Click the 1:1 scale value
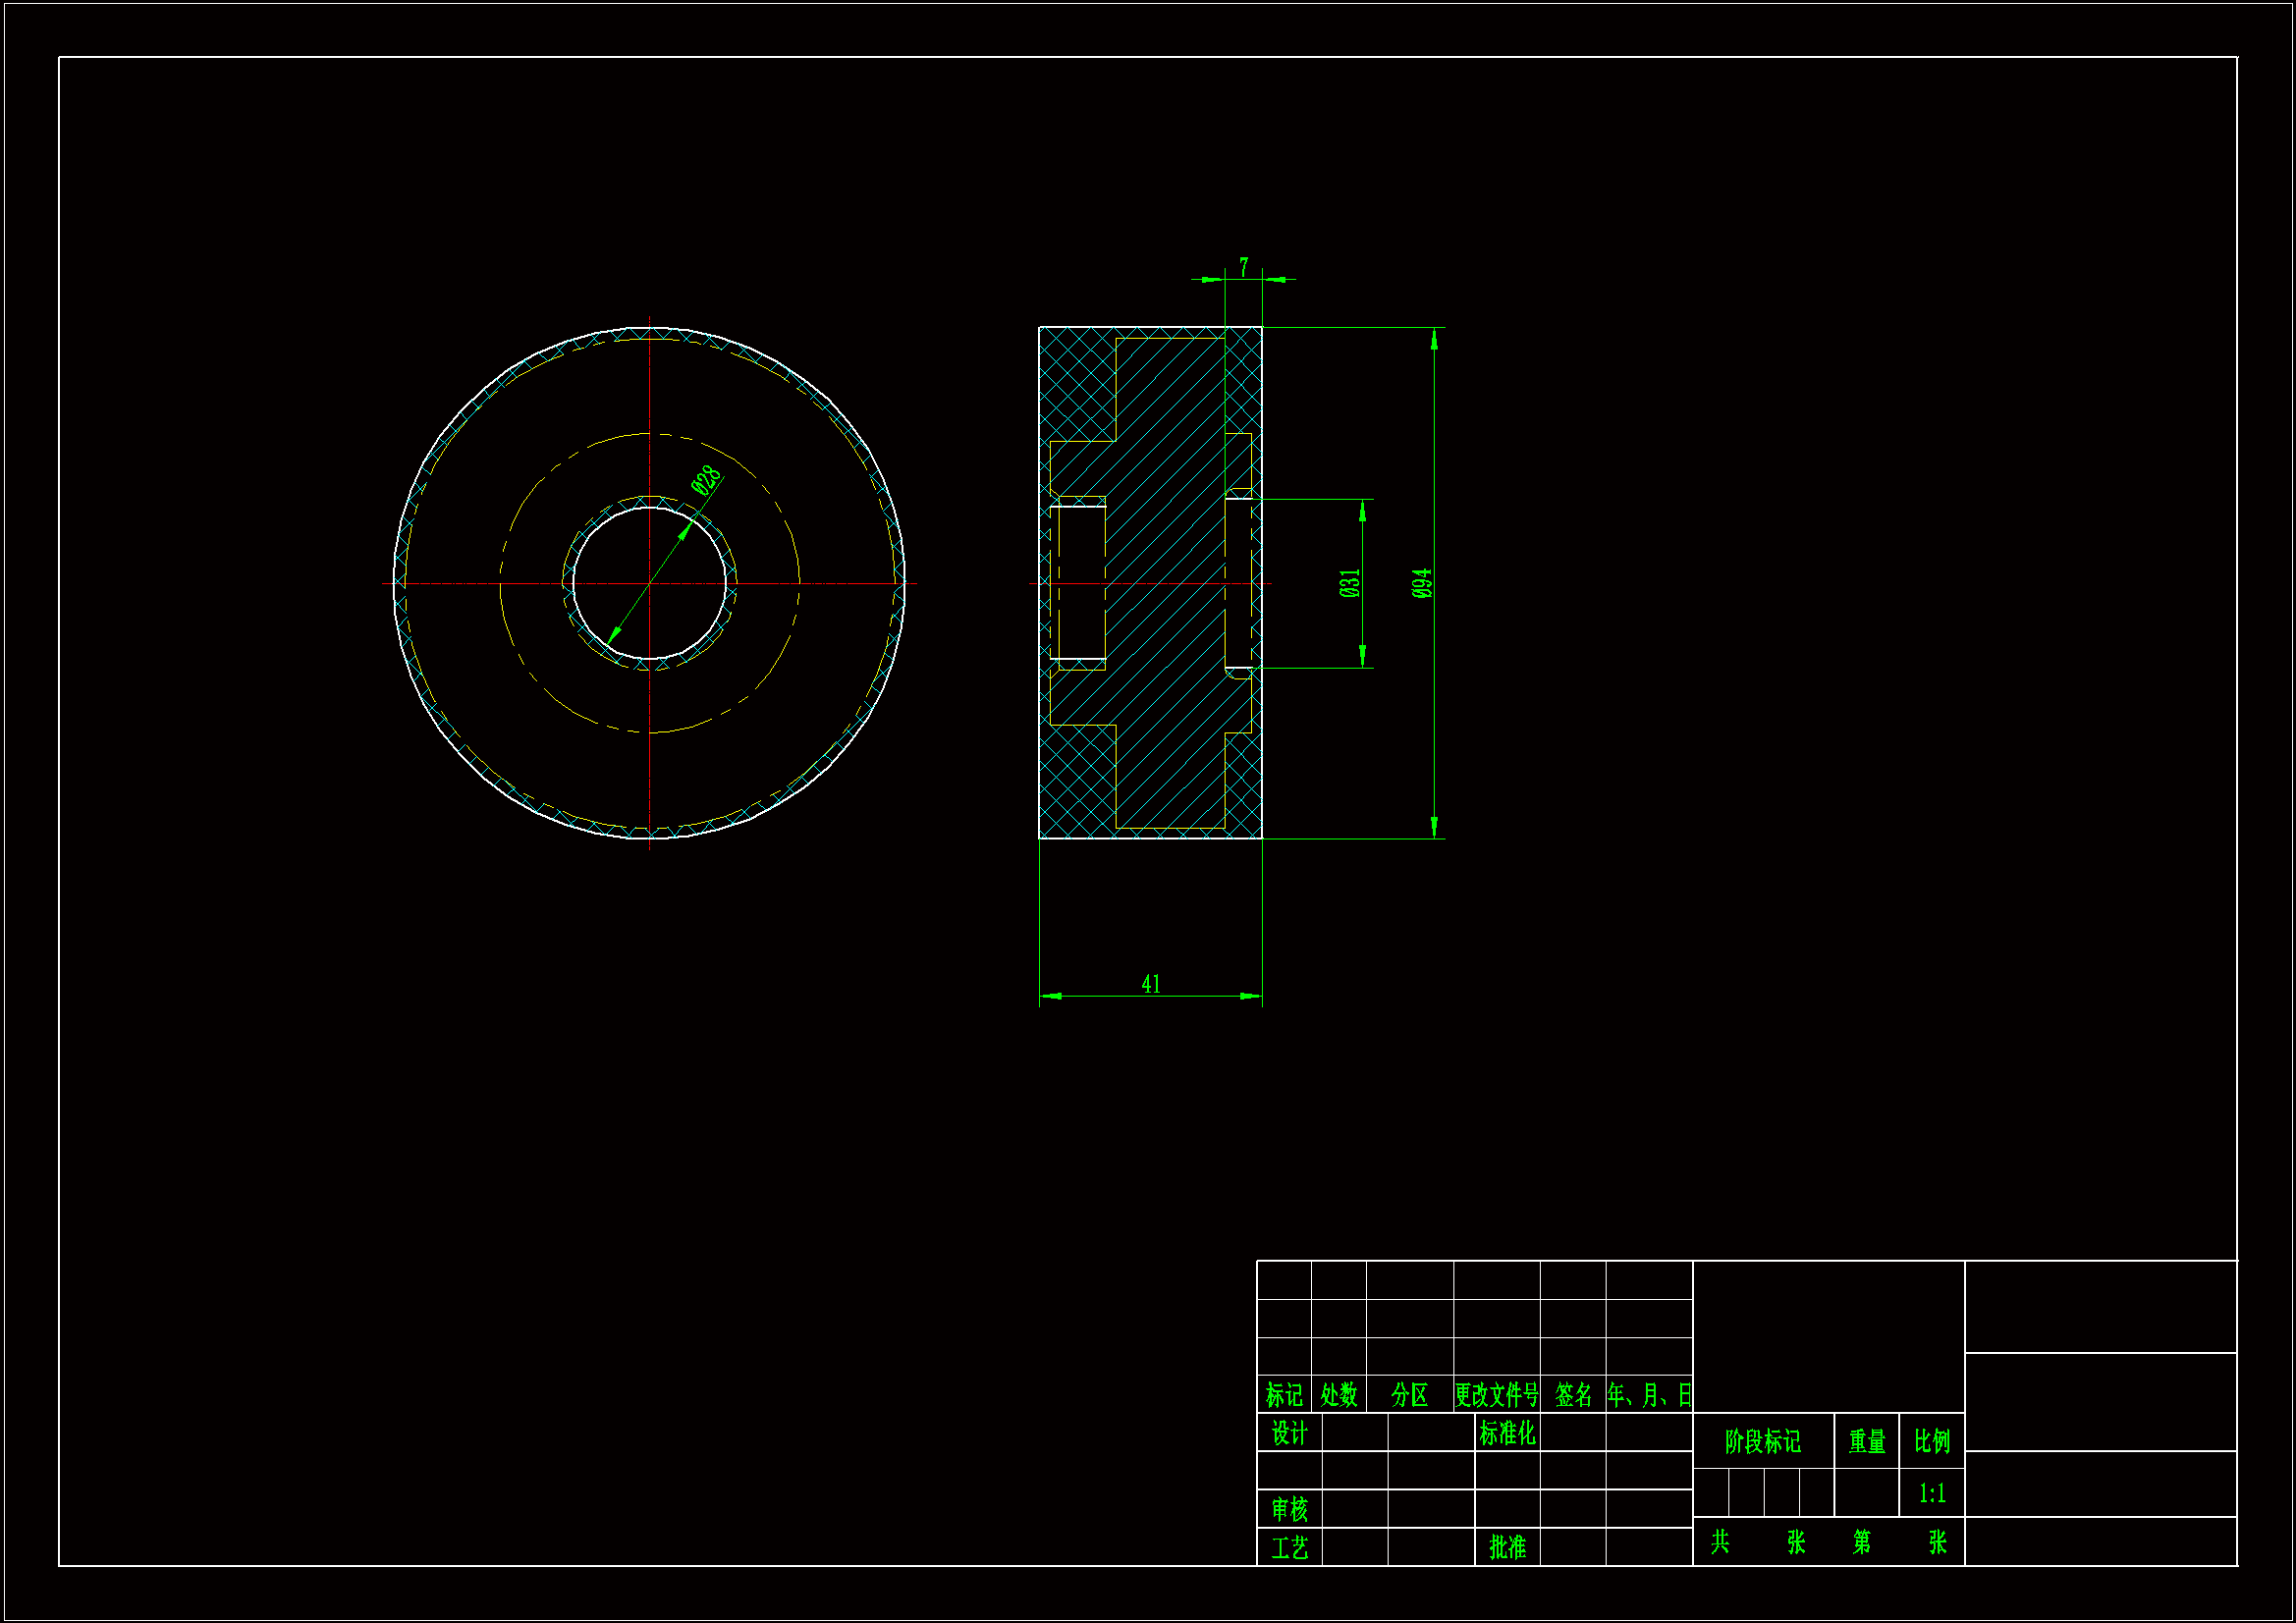Image resolution: width=2296 pixels, height=1623 pixels. click(x=1931, y=1493)
